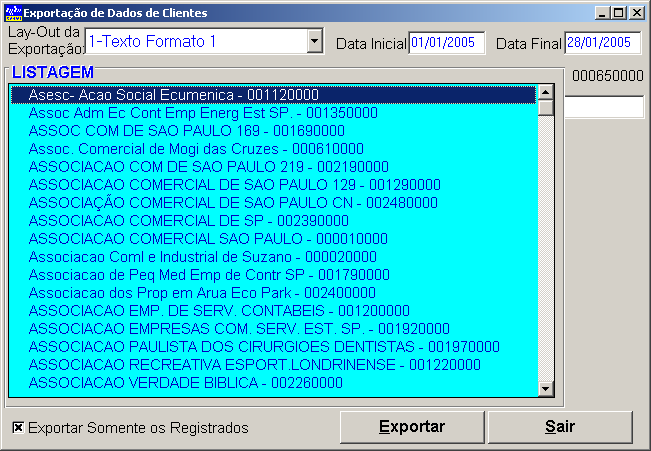Select Associacao dos Prop em Arua Eco Park
Screen dimensions: 651x451
pyautogui.click(x=273, y=293)
